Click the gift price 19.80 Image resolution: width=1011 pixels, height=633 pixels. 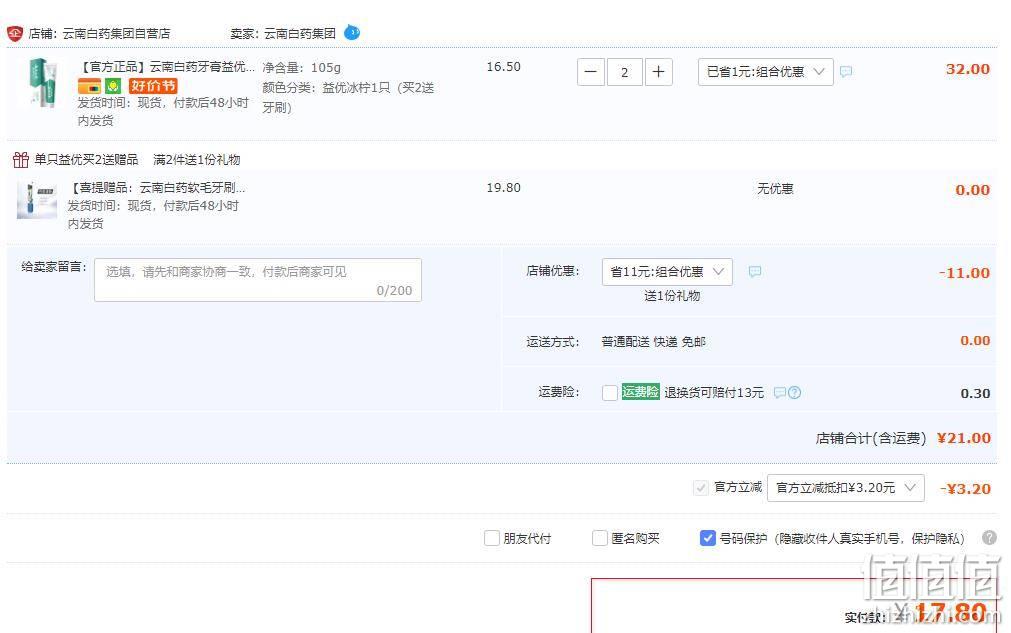click(x=504, y=188)
